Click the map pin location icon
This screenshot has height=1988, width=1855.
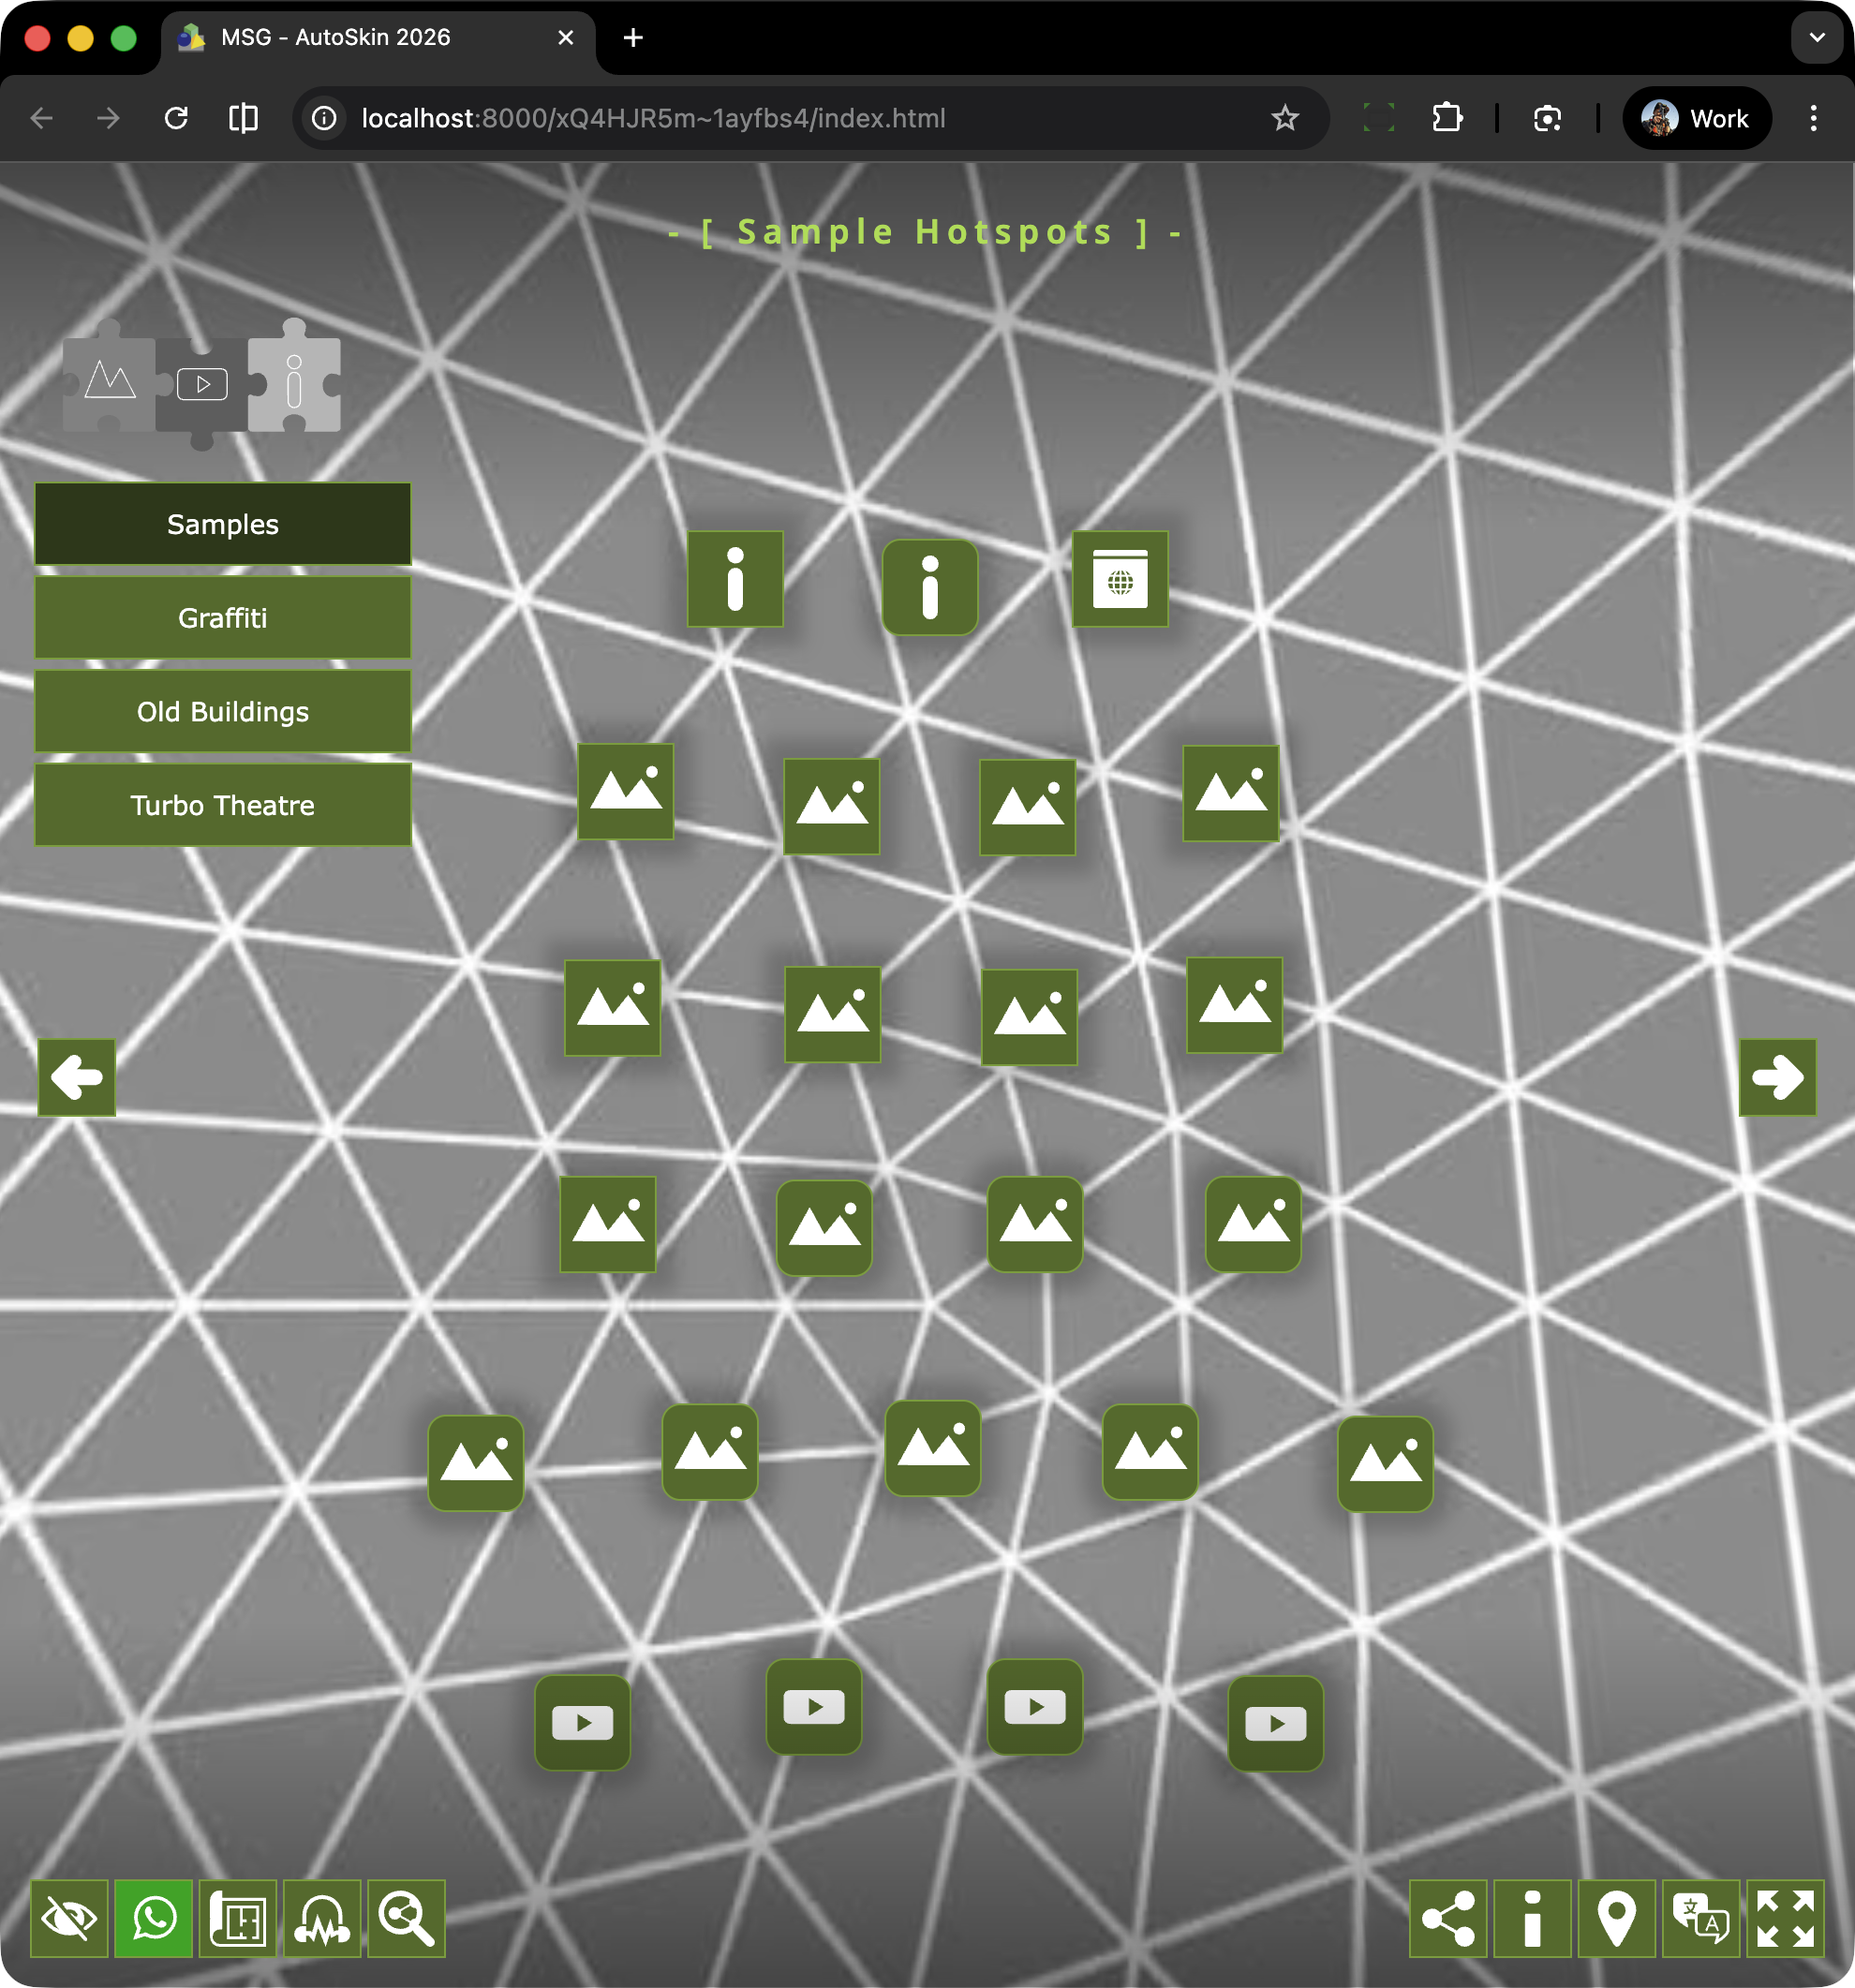click(1615, 1918)
